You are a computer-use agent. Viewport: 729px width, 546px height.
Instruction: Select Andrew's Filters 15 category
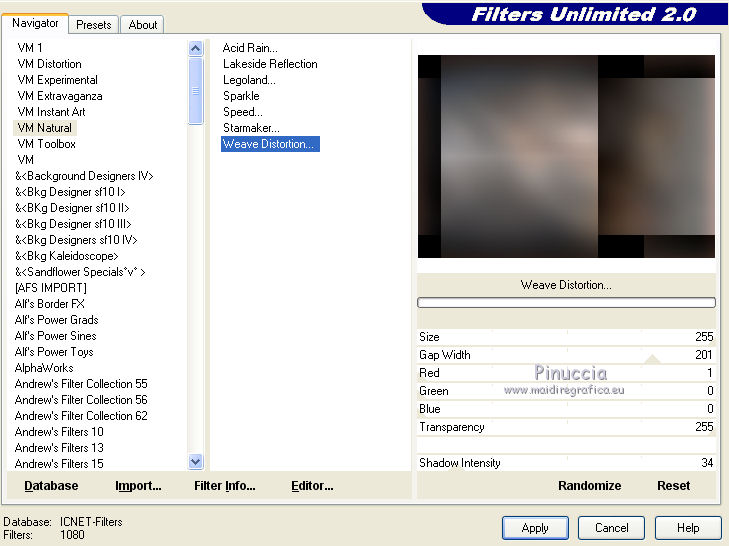click(59, 464)
